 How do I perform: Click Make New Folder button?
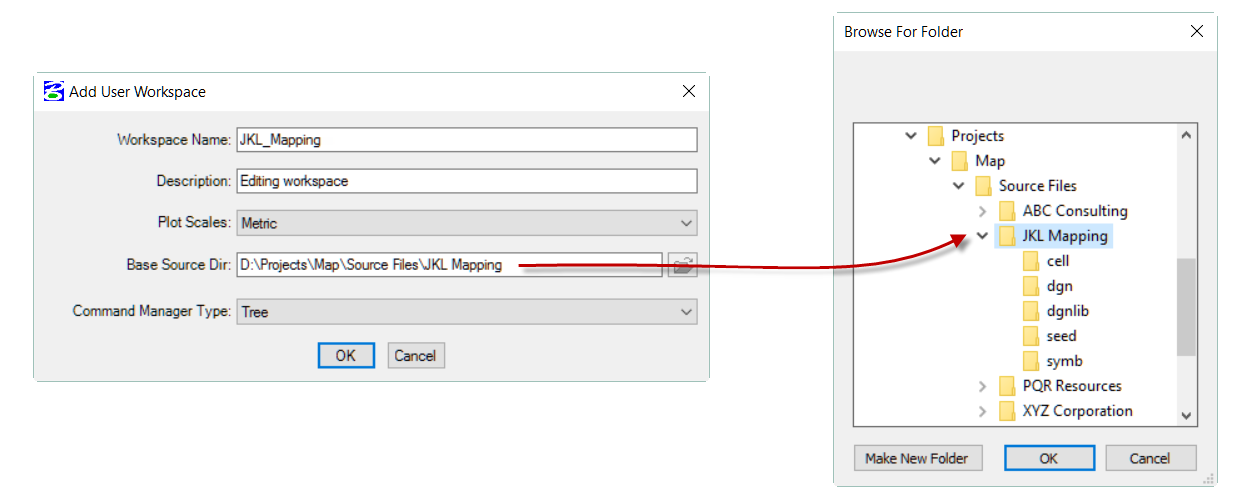917,458
